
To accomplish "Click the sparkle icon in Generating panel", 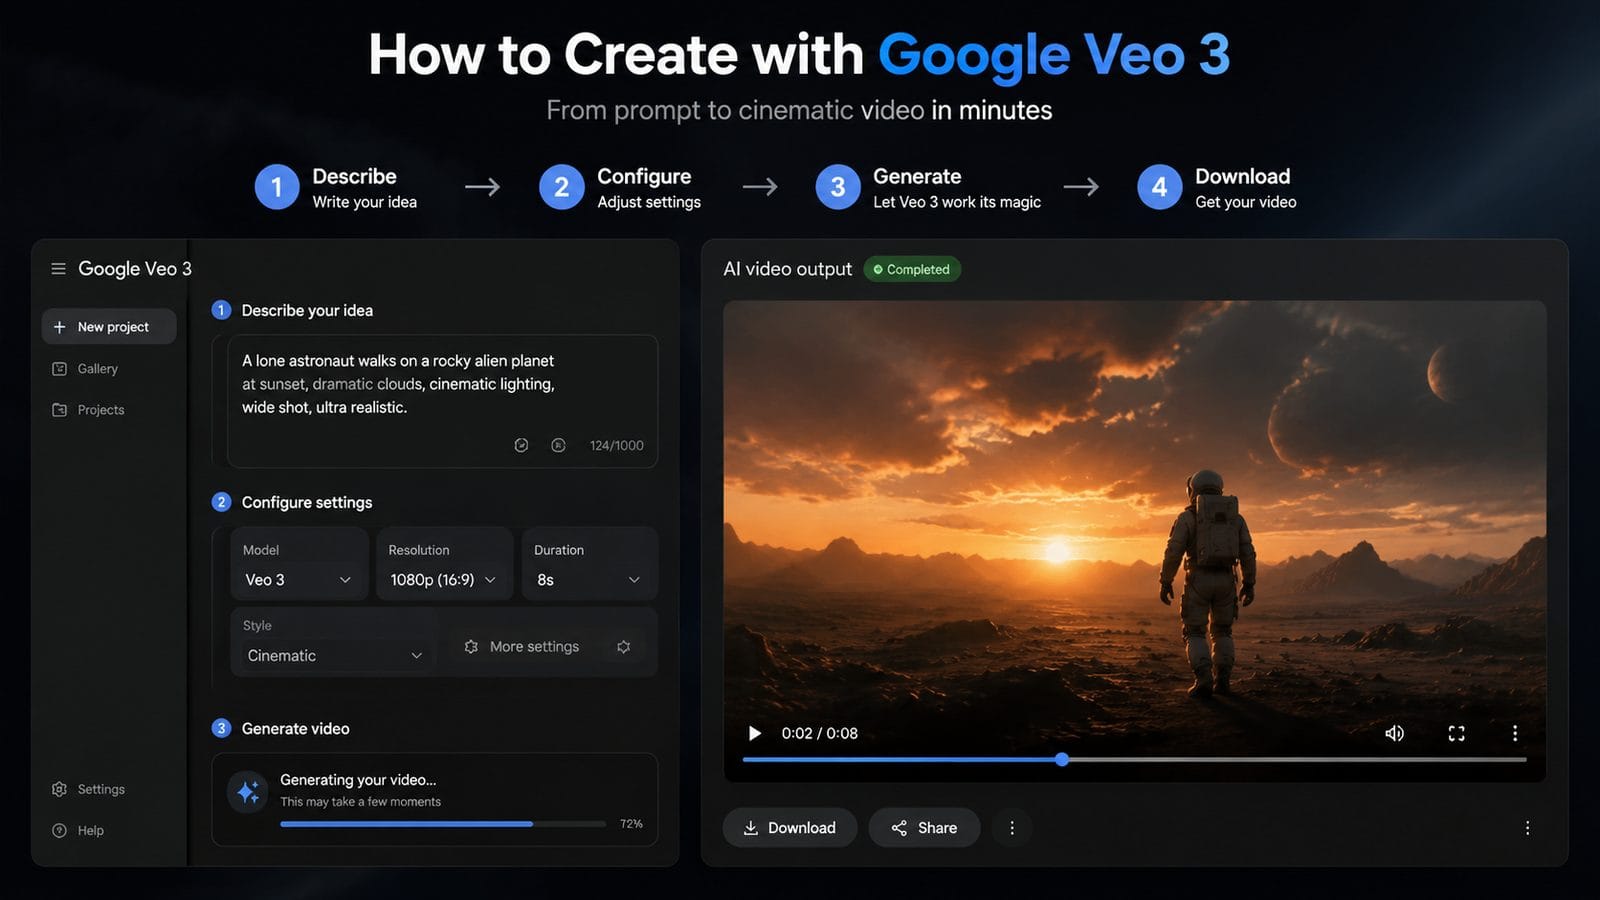I will (x=248, y=791).
